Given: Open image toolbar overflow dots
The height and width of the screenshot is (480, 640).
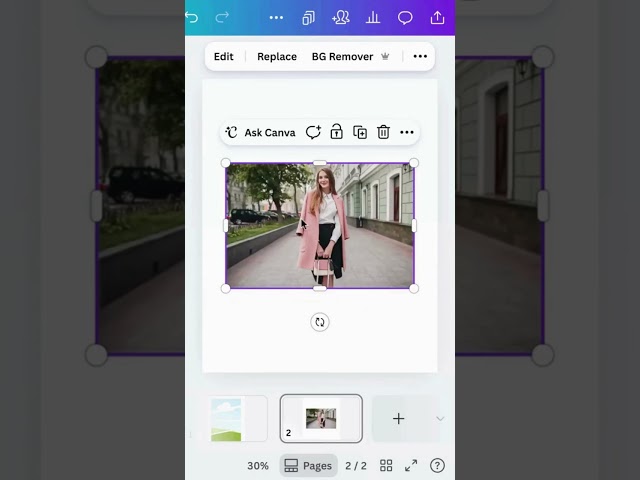Looking at the screenshot, I should tap(420, 56).
